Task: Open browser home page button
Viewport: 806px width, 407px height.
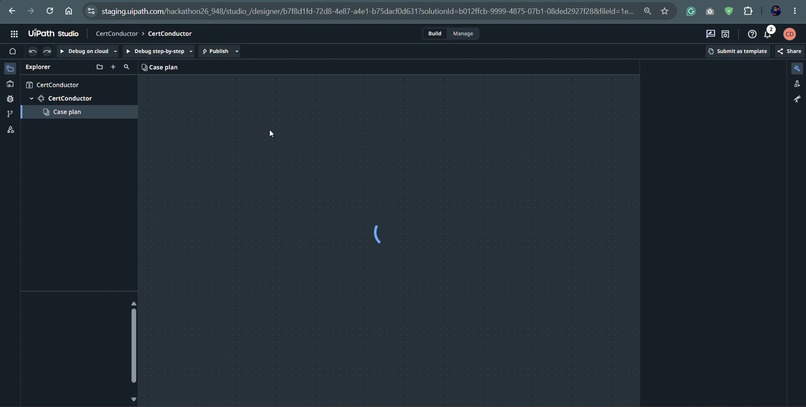Action: (68, 11)
